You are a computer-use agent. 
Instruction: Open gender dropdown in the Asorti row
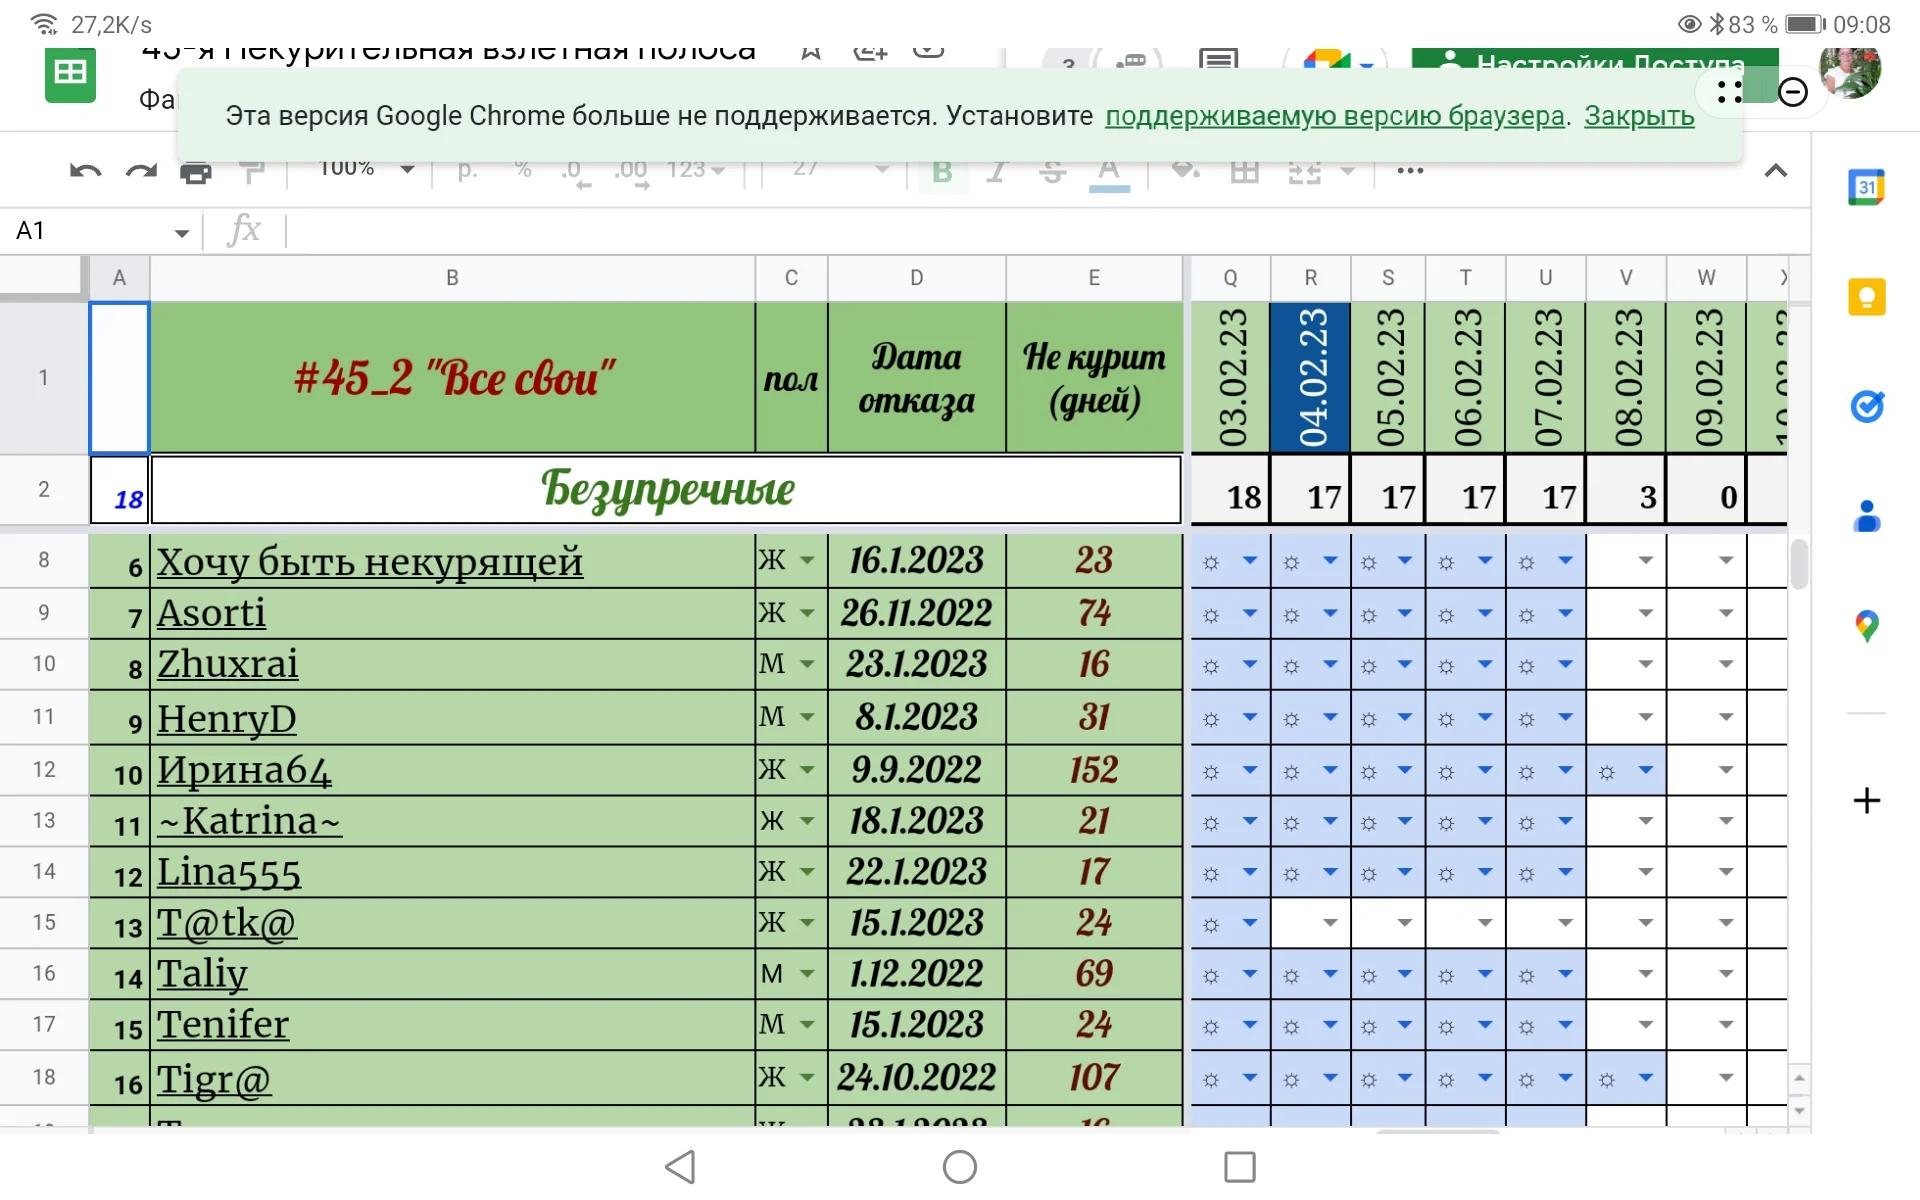(x=807, y=613)
